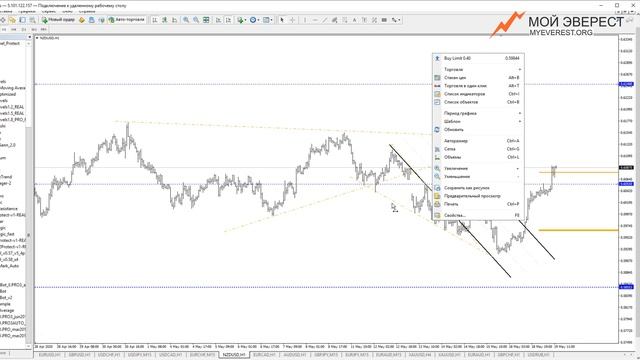Open the periods clock dropdown in toolbar

[254, 20]
